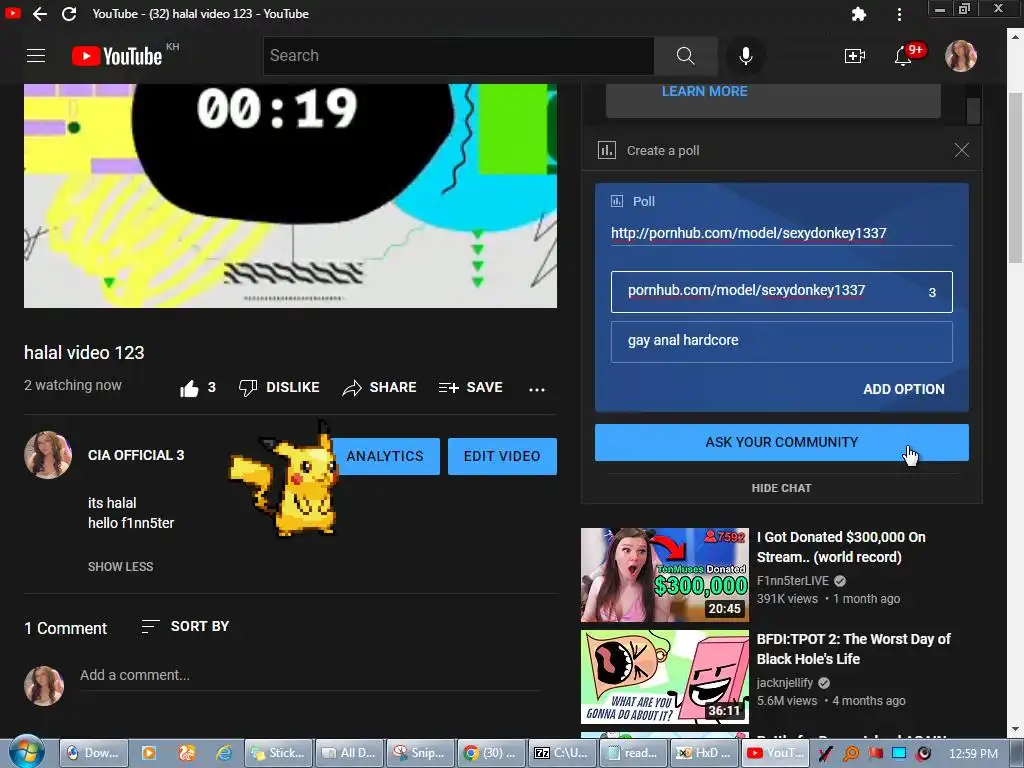Click the video title 'halal video 123'

pyautogui.click(x=84, y=353)
